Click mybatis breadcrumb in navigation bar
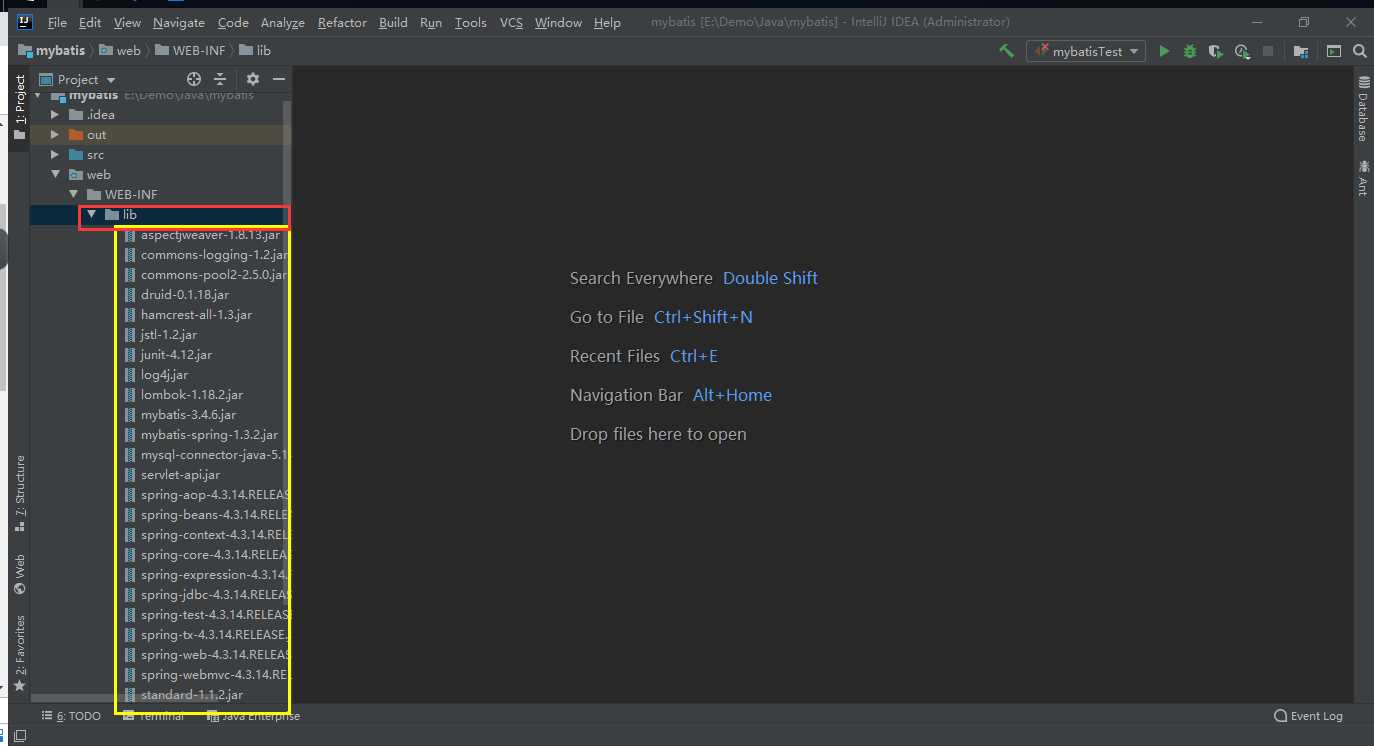 (x=51, y=50)
